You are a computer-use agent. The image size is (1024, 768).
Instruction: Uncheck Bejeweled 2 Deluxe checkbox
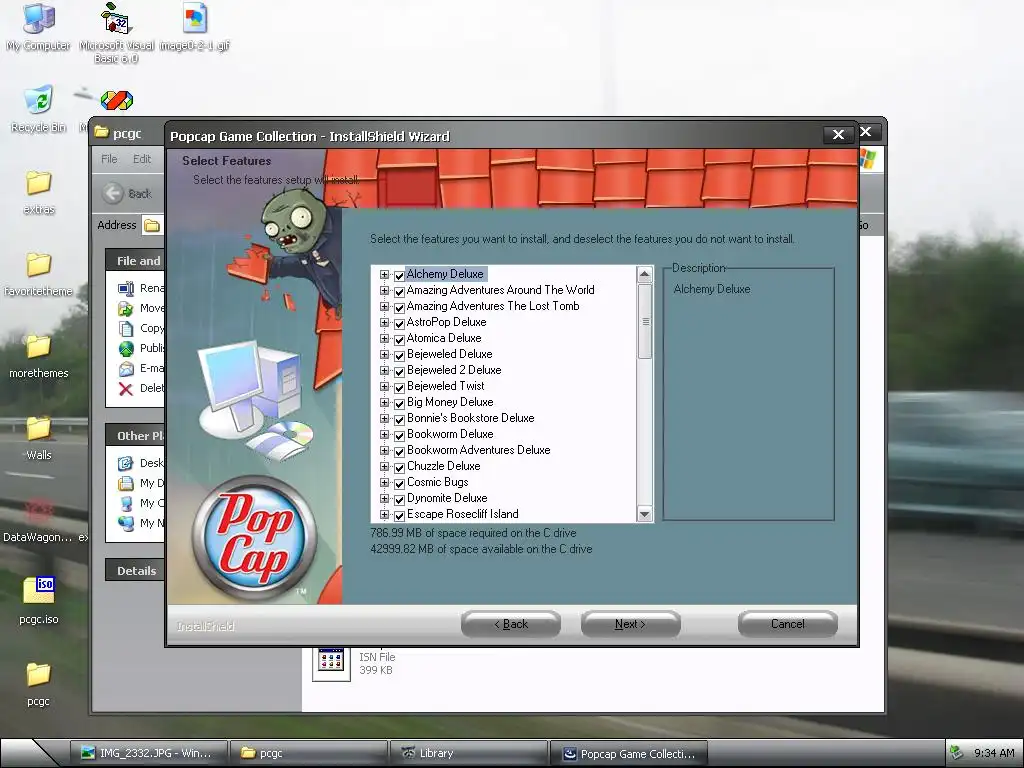(x=399, y=371)
